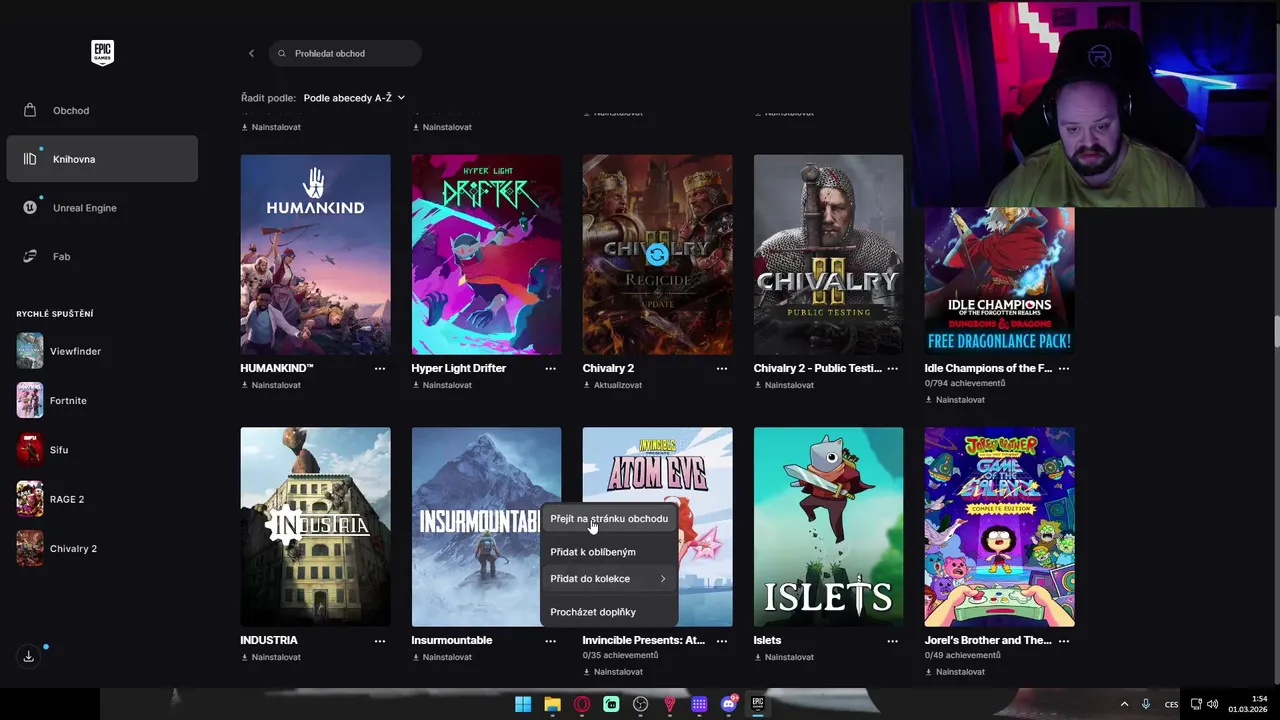The width and height of the screenshot is (1280, 720).
Task: Install Hyper Light Drifter via Nainstalovat
Action: [x=442, y=385]
